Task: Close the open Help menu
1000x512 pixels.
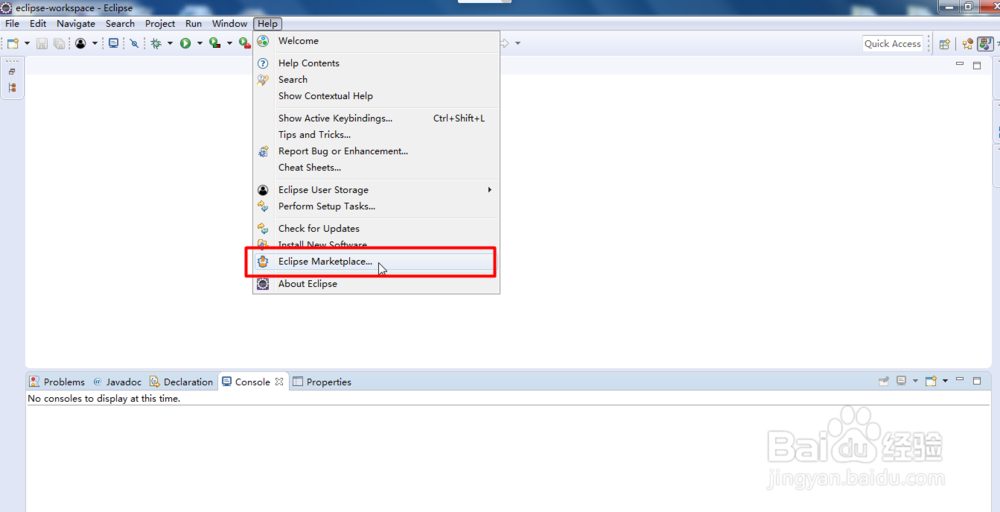Action: pyautogui.click(x=267, y=24)
